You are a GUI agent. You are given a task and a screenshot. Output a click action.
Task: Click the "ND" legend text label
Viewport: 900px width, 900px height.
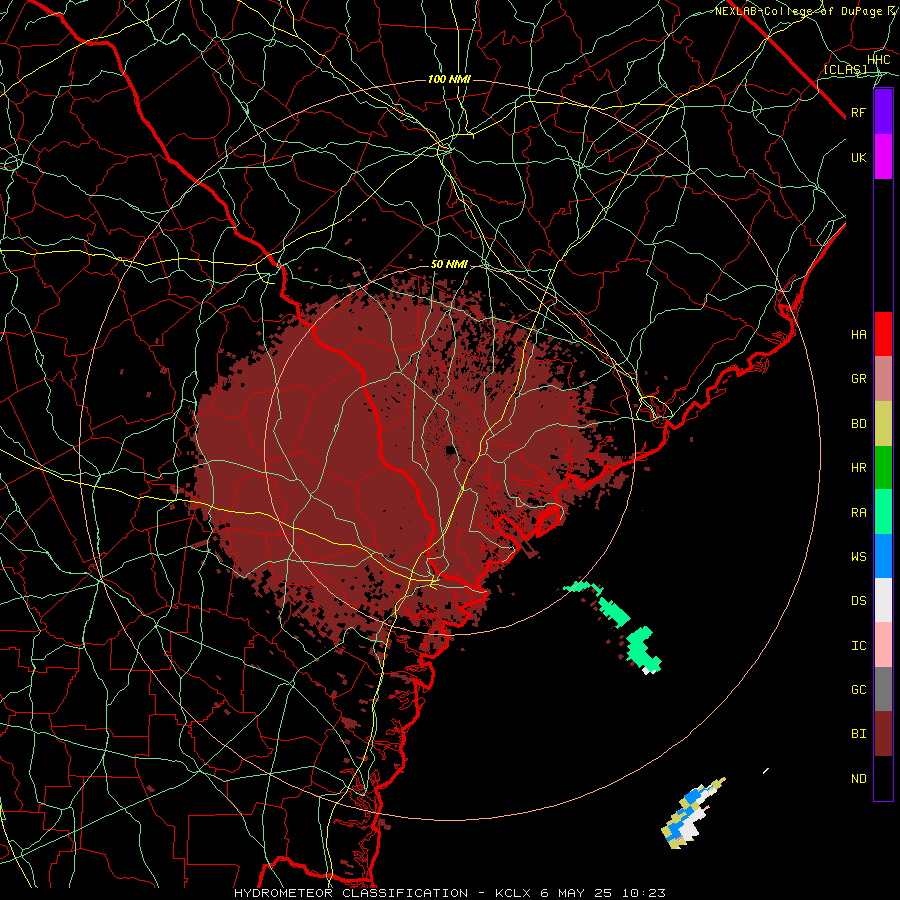(859, 779)
